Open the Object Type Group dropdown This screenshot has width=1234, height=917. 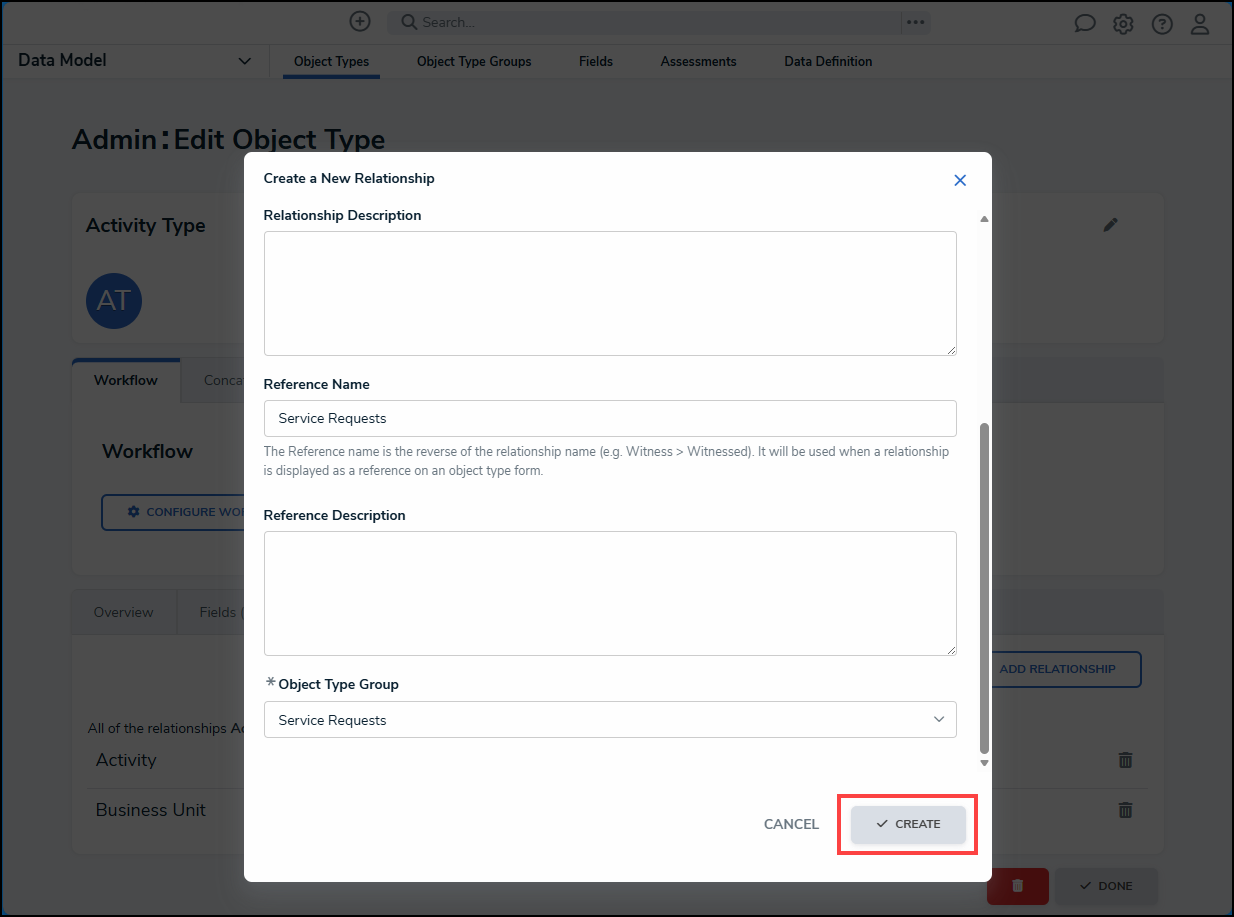click(610, 720)
